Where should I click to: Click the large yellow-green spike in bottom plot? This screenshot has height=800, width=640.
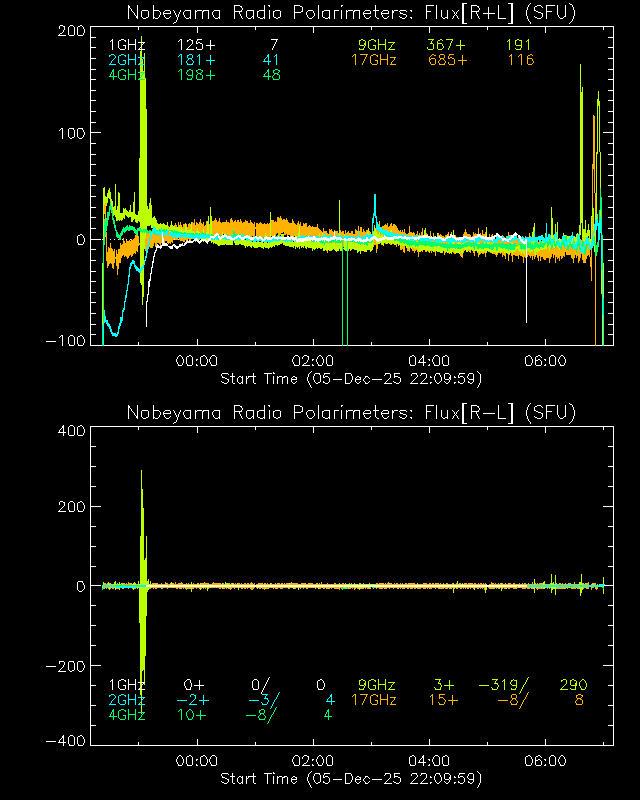tap(142, 500)
